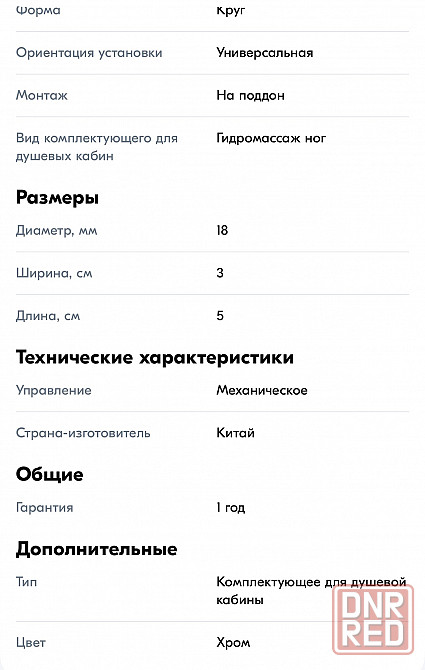Select the Общие section heading

50,474
